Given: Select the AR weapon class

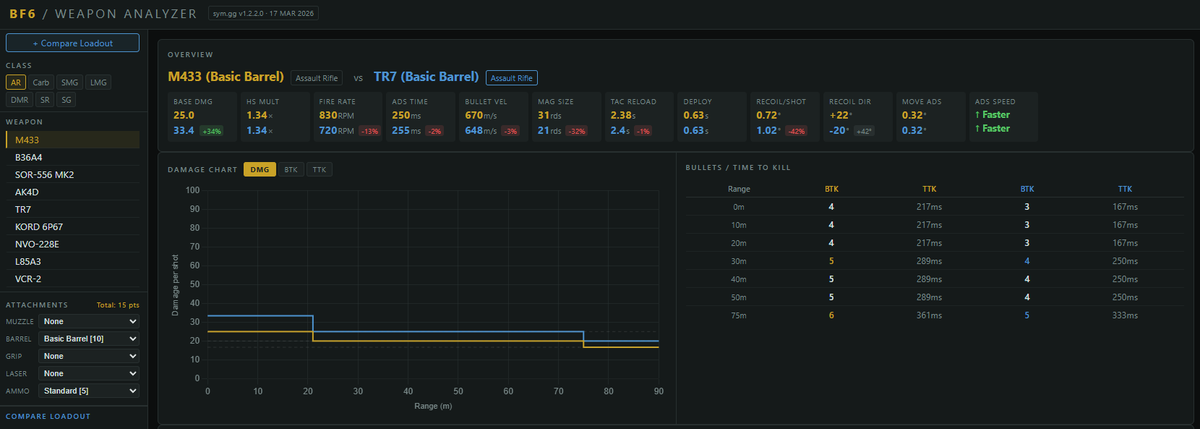Looking at the screenshot, I should click(x=17, y=82).
